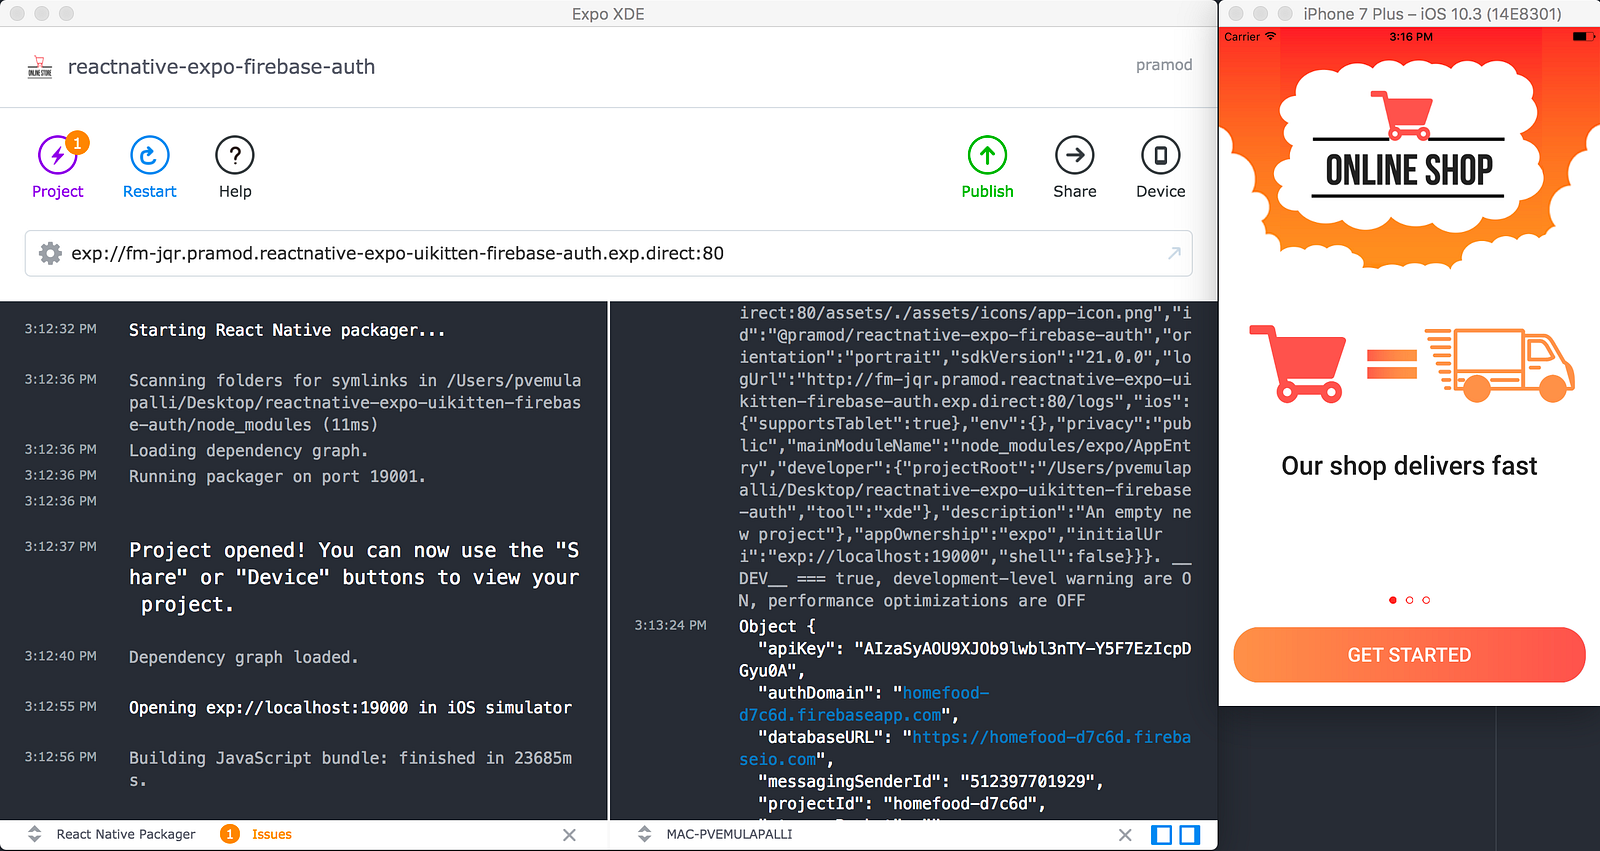Image resolution: width=1600 pixels, height=851 pixels.
Task: Click the project URL address field
Action: coord(608,253)
